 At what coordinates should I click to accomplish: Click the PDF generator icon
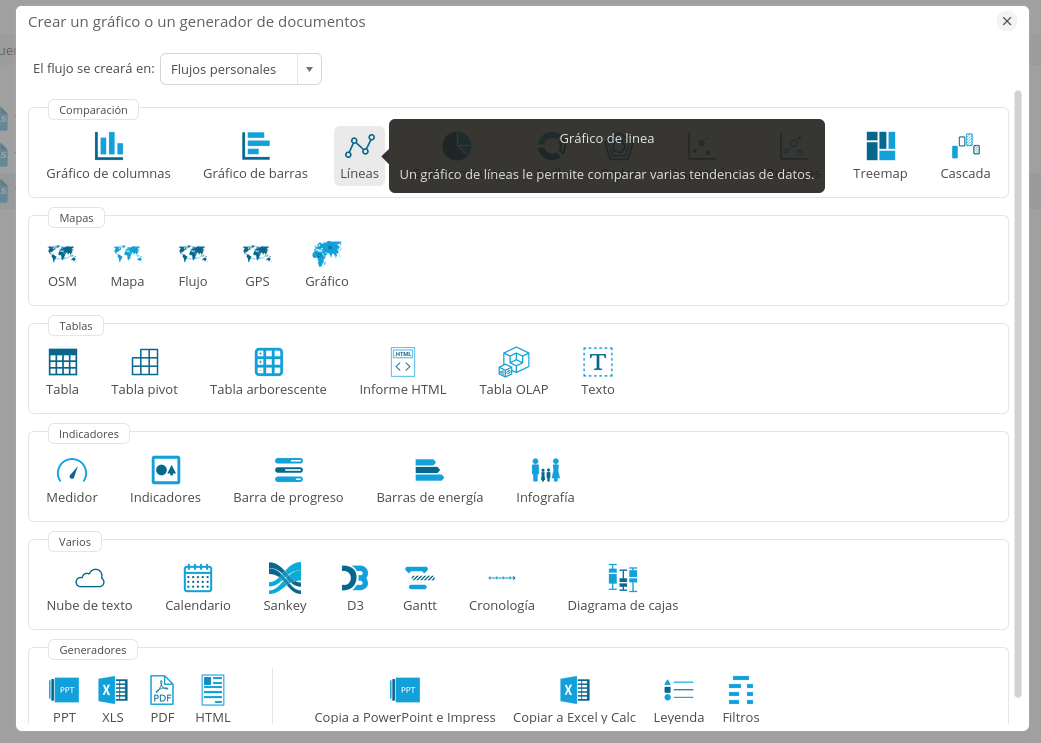(x=162, y=691)
